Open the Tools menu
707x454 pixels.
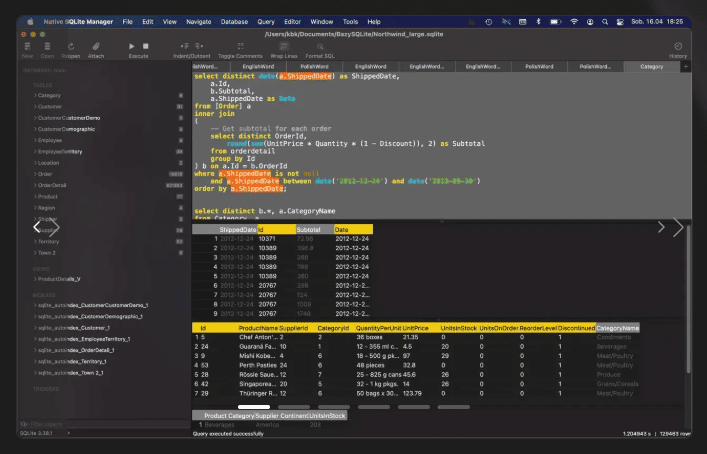[350, 22]
